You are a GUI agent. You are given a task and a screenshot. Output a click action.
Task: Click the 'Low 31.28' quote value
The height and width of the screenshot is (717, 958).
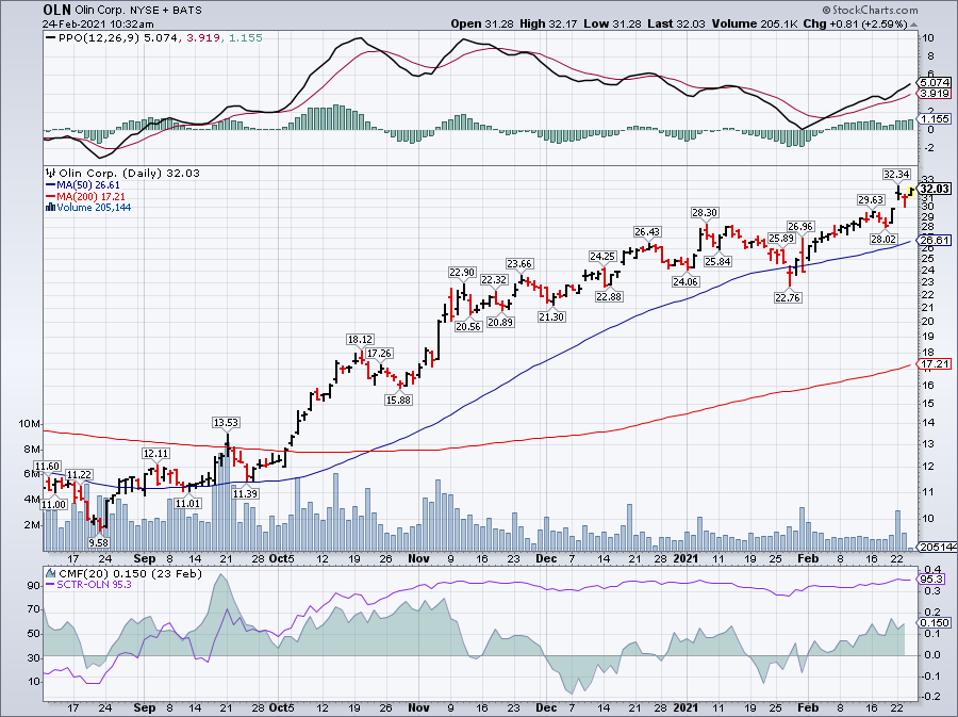click(x=613, y=24)
